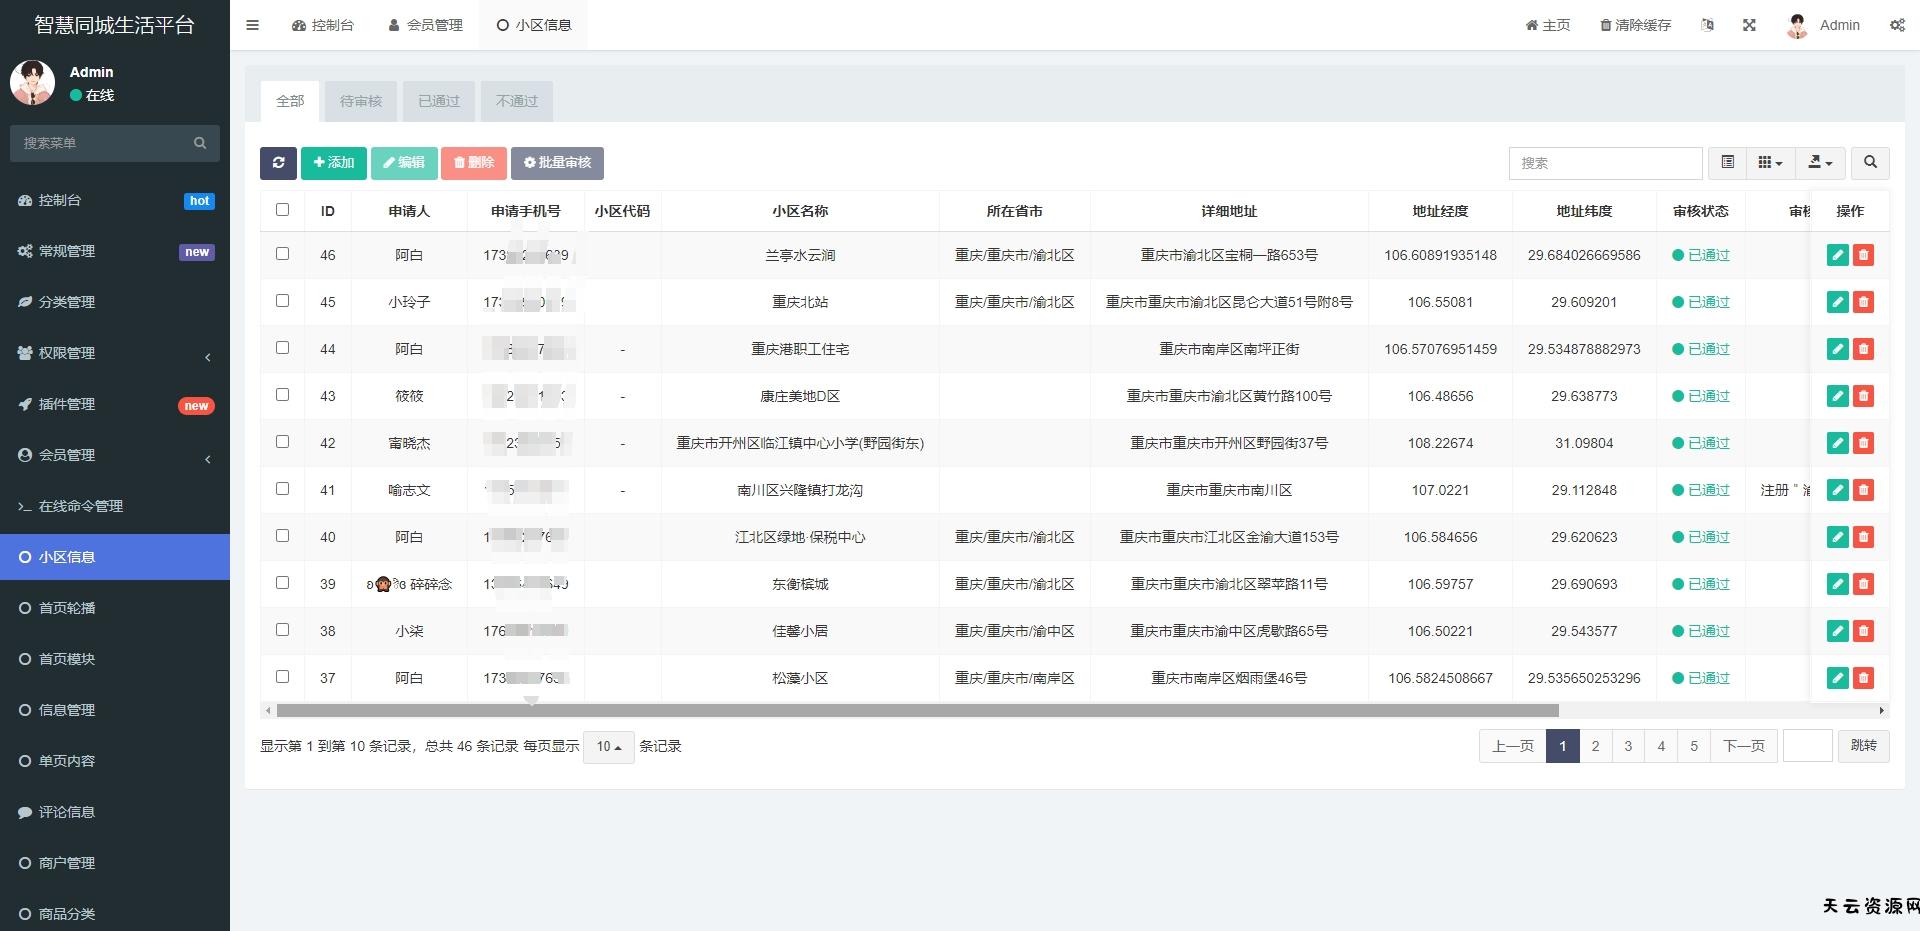Click the red delete icon for row 45
This screenshot has height=931, width=1920.
[x=1863, y=302]
